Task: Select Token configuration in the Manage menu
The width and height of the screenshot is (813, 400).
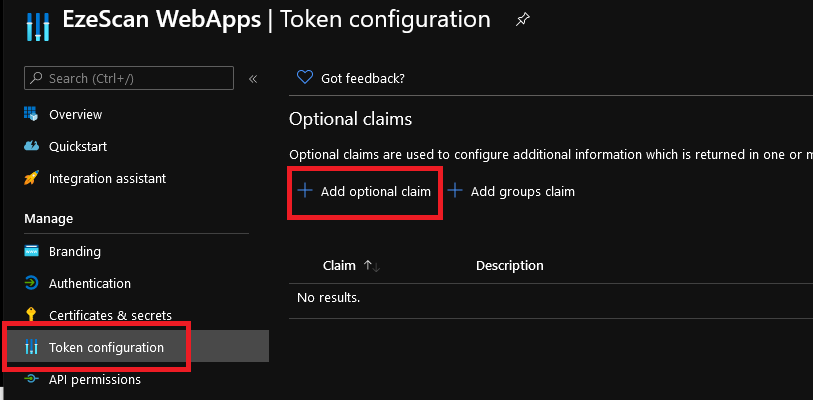Action: point(106,347)
